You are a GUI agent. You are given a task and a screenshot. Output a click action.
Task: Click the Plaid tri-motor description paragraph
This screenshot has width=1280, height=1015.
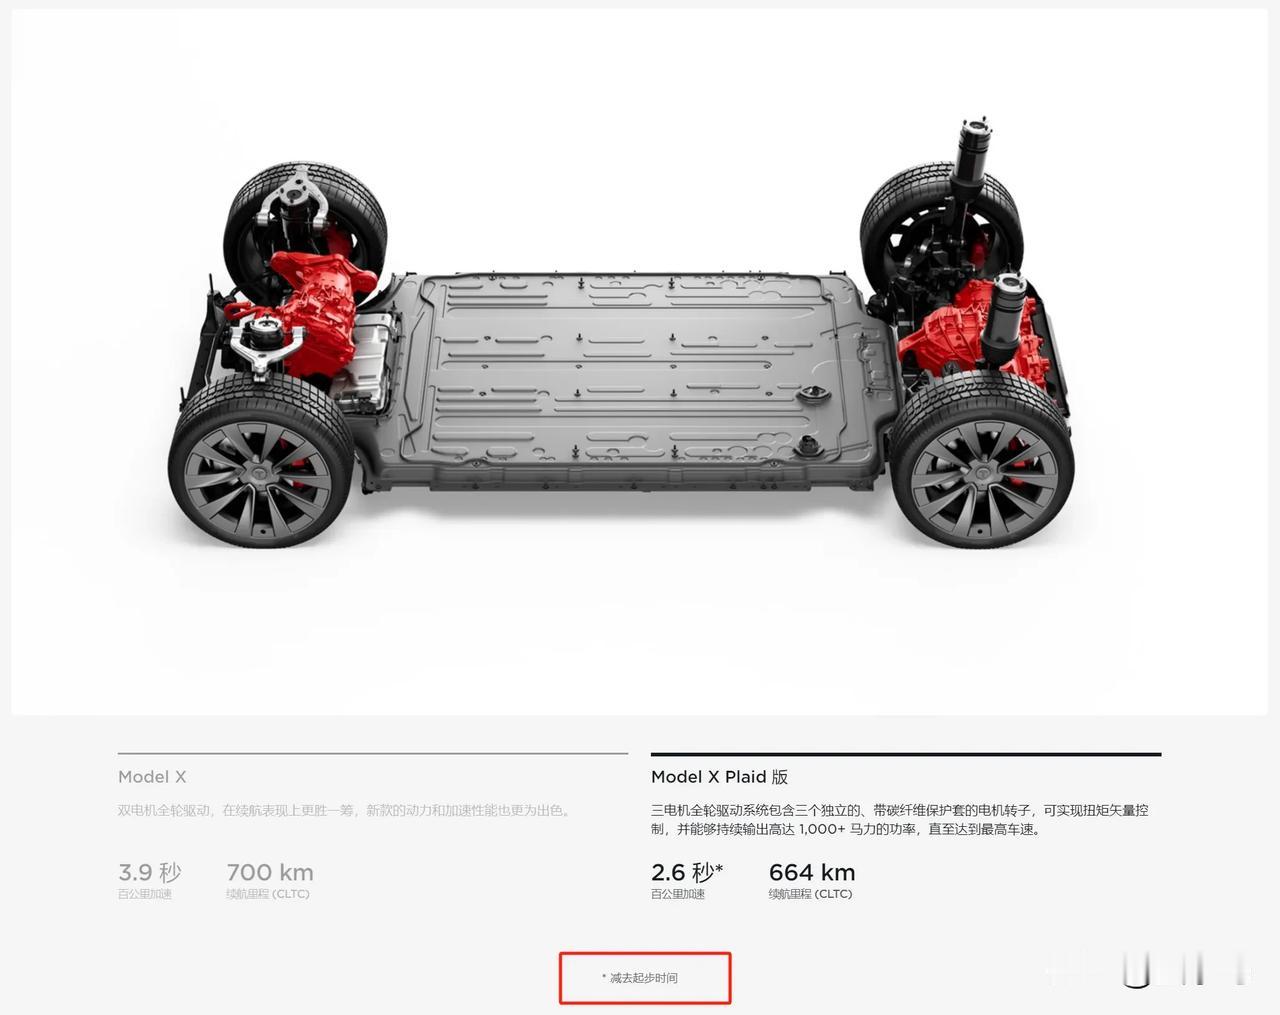pos(900,819)
